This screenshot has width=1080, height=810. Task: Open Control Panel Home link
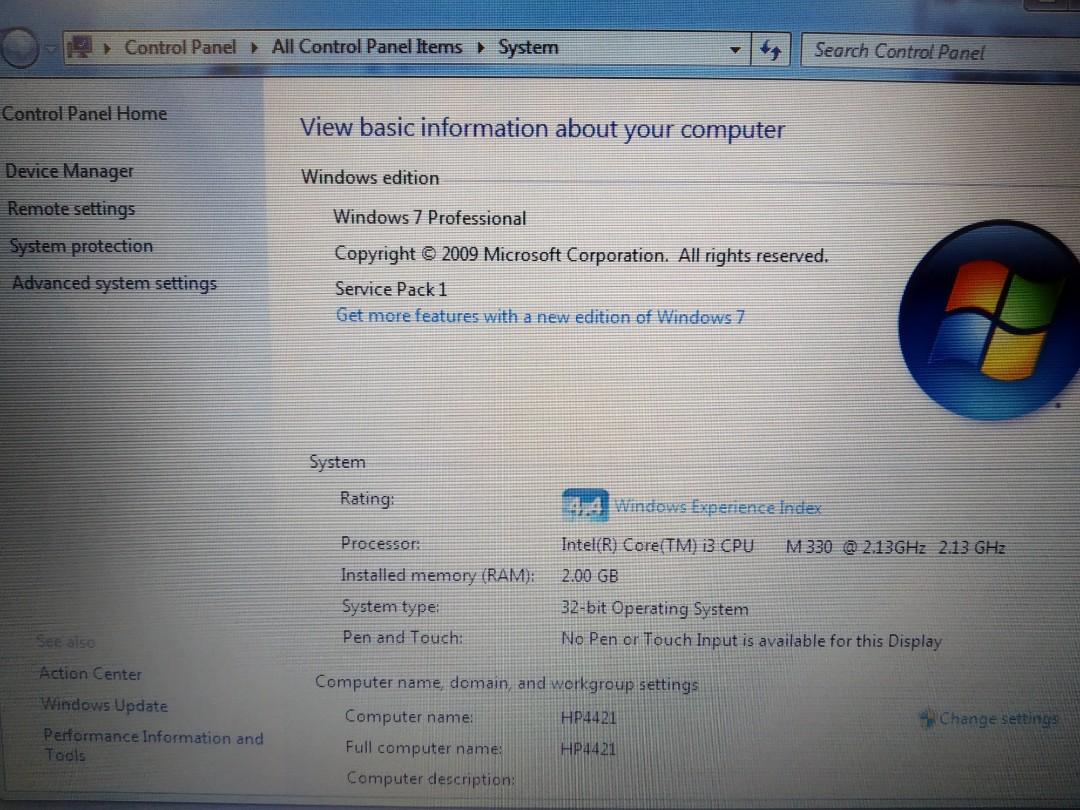84,113
